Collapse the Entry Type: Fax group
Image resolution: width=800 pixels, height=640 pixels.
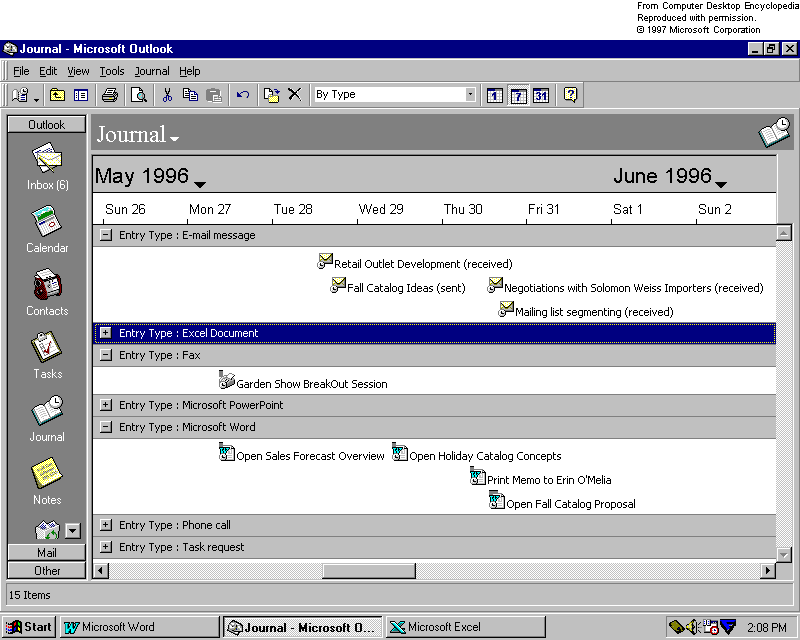106,355
